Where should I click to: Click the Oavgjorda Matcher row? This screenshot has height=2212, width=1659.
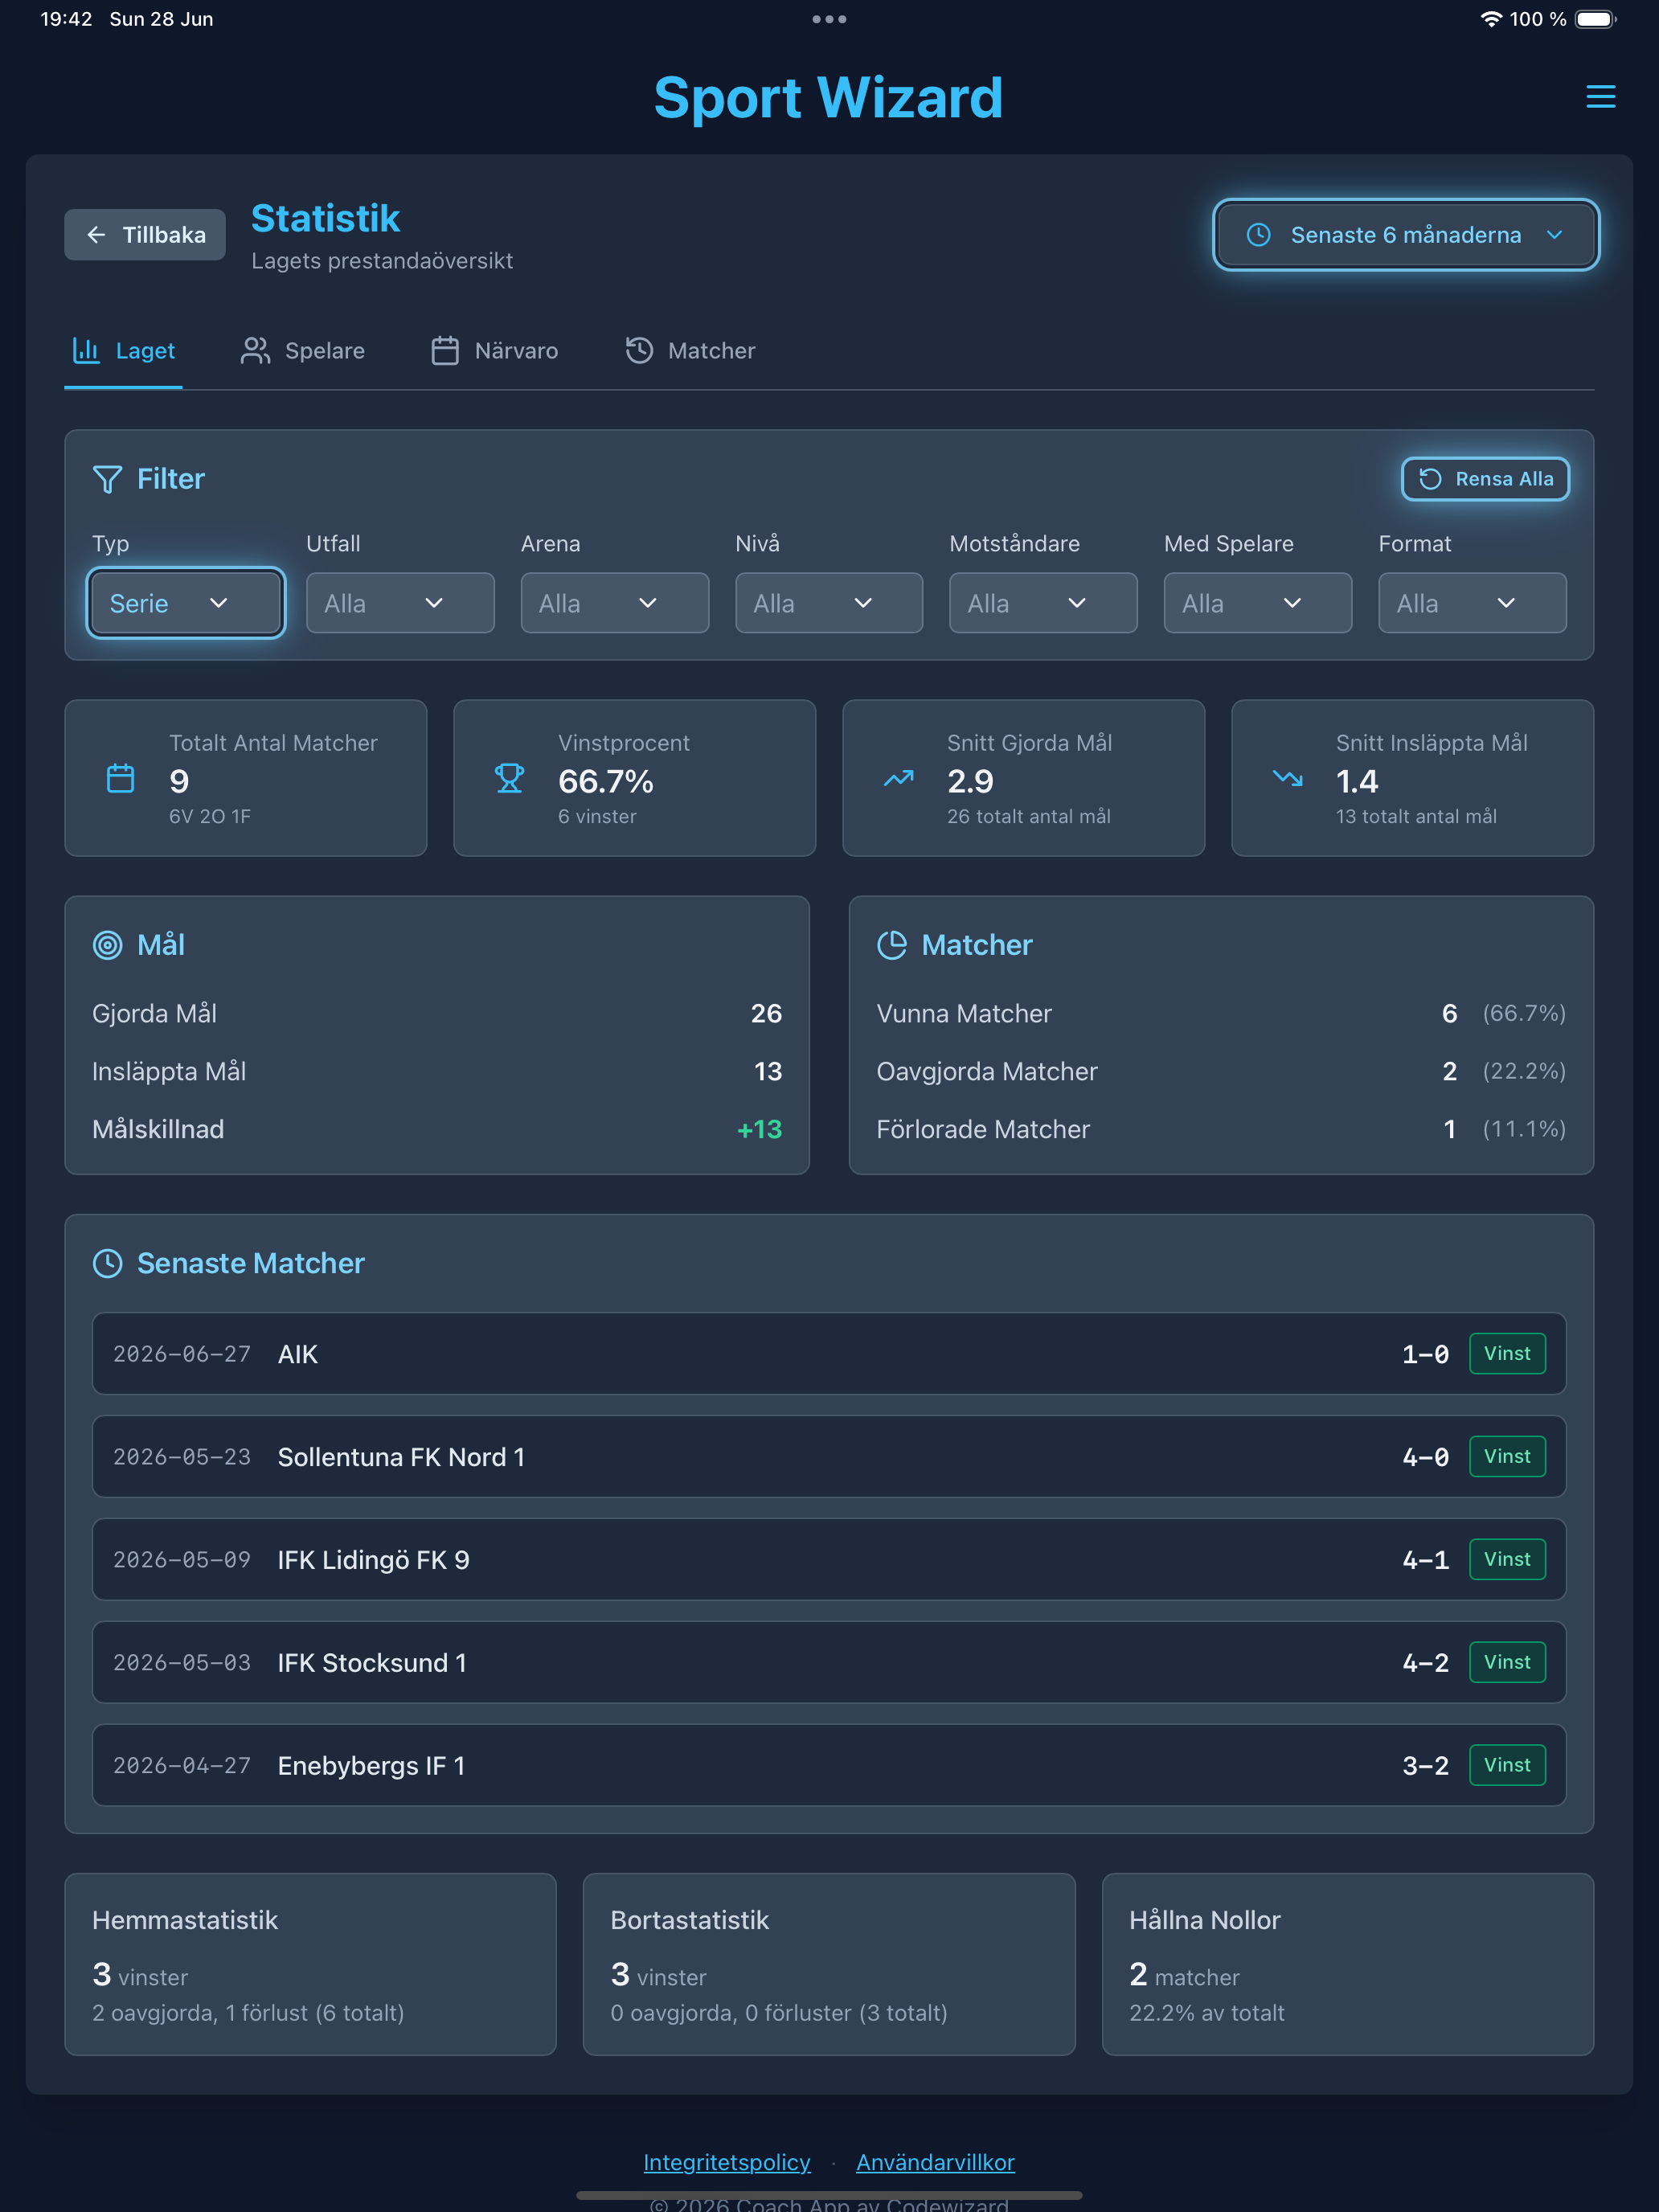[x=1221, y=1071]
